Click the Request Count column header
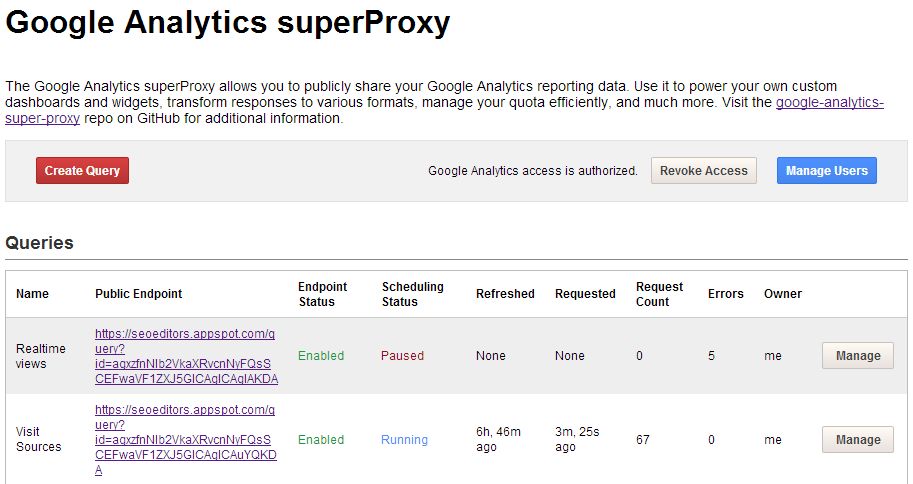The height and width of the screenshot is (484, 913). click(659, 294)
